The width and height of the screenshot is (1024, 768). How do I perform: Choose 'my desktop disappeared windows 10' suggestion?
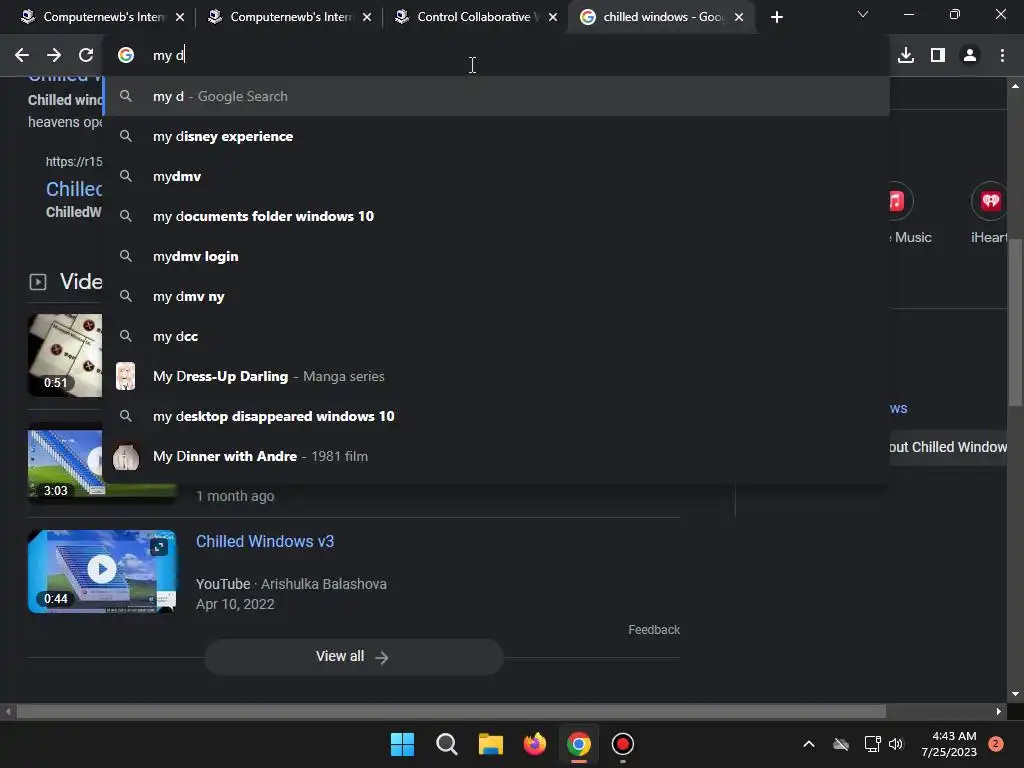(x=496, y=417)
